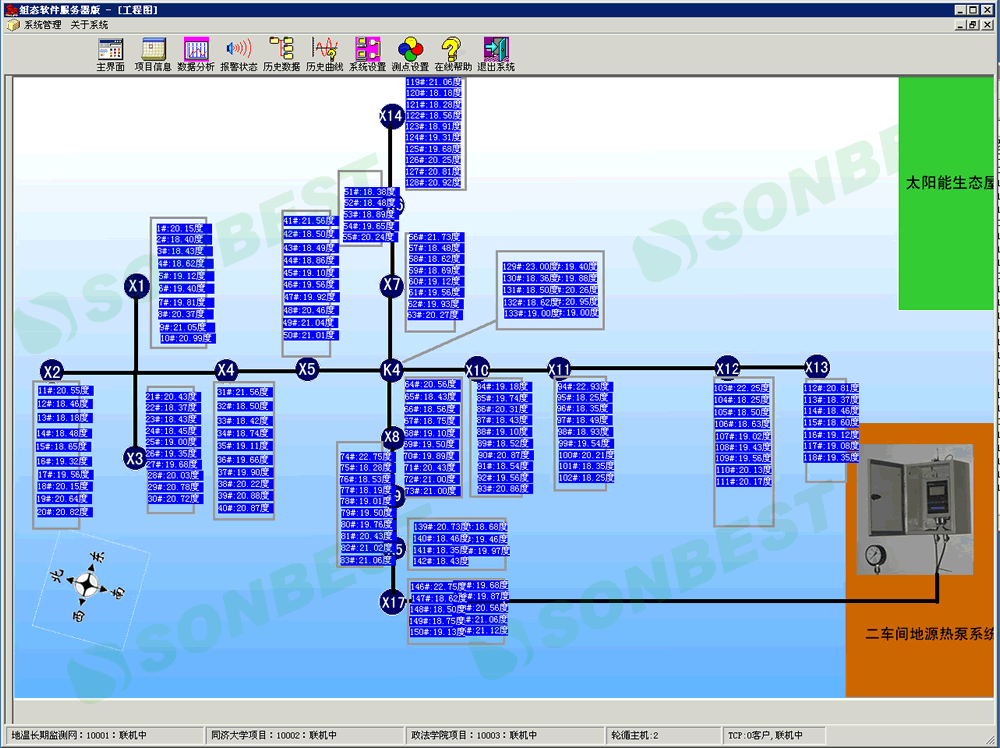
Task: Open 数据分析 data analysis tool
Action: click(x=196, y=54)
